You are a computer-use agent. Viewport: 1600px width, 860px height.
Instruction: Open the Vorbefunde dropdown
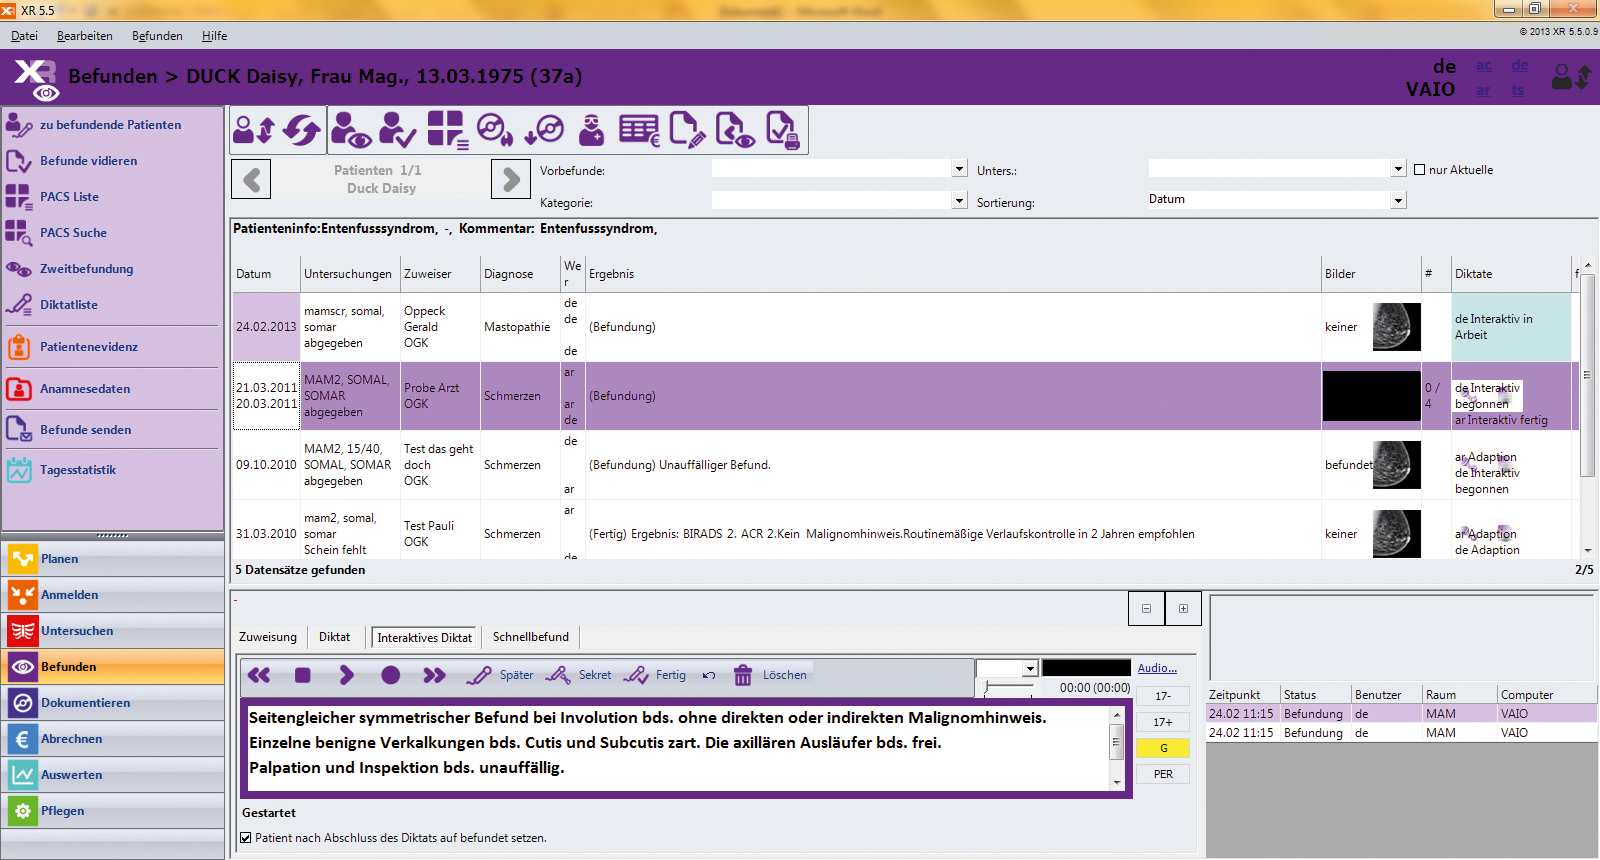(x=959, y=169)
